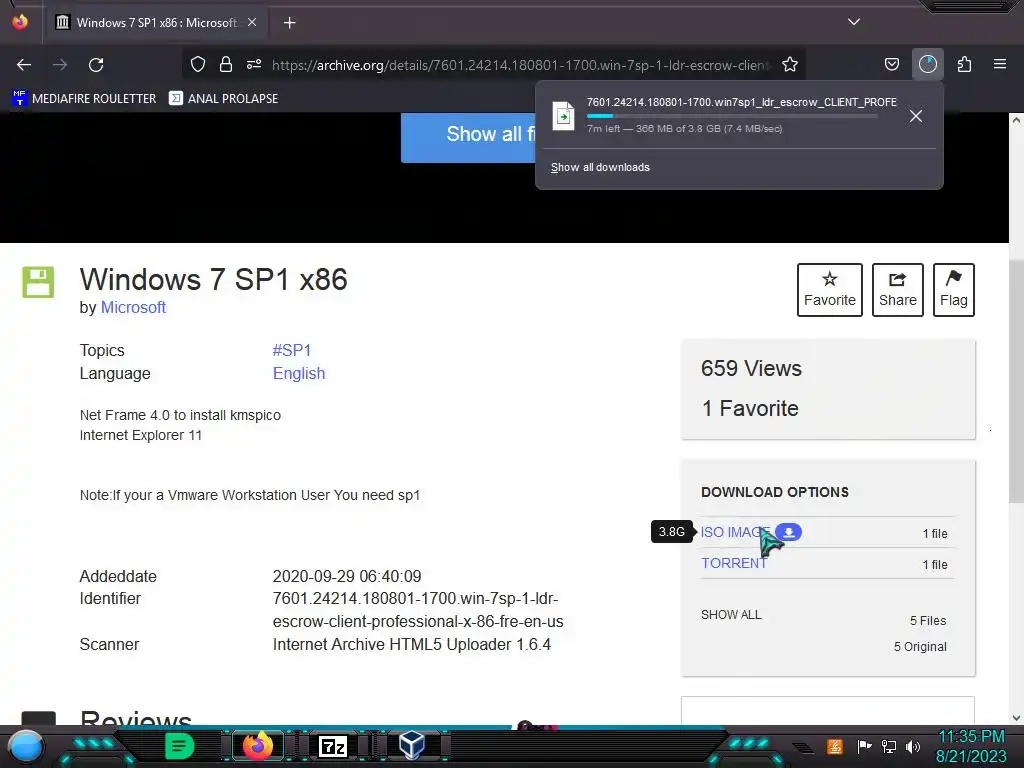
Task: Toggle the downloads panel button
Action: tap(928, 64)
